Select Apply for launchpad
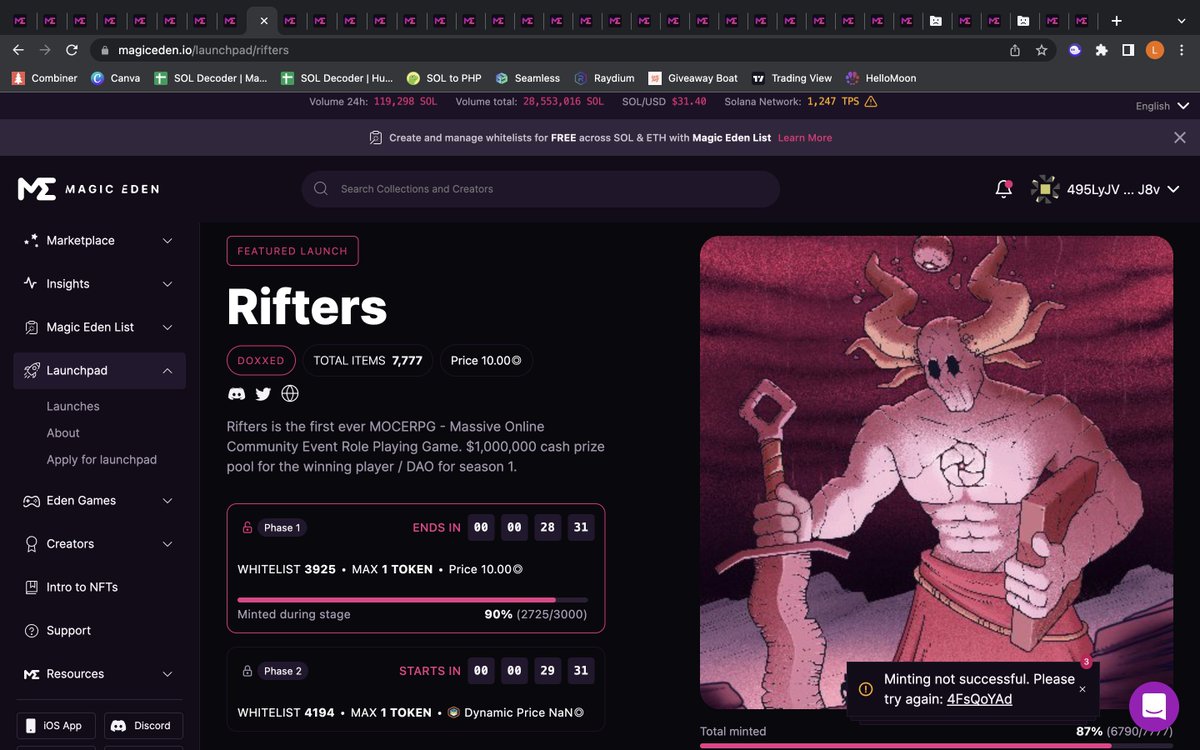The height and width of the screenshot is (750, 1200). click(x=102, y=460)
